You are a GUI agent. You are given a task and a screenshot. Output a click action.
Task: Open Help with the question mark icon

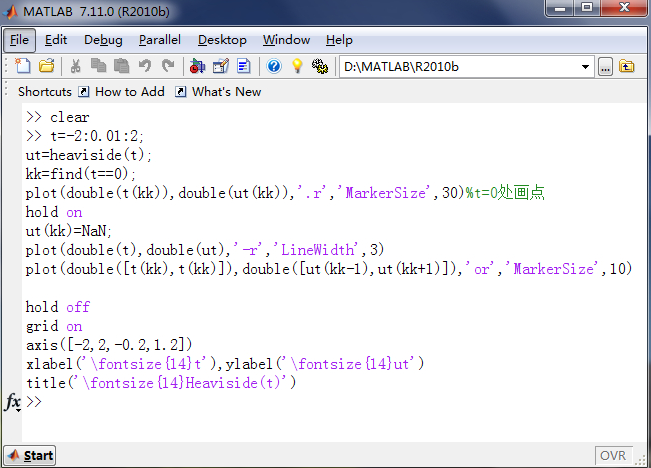tap(274, 66)
